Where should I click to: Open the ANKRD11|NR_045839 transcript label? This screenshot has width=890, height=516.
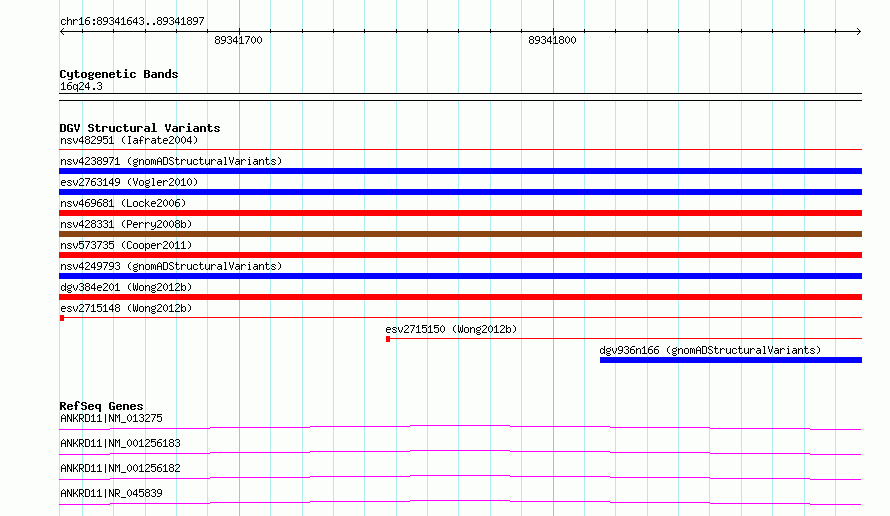tap(111, 493)
